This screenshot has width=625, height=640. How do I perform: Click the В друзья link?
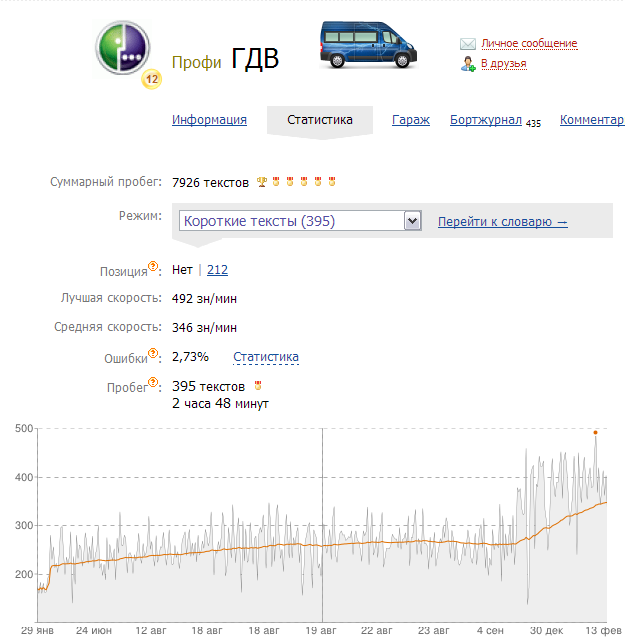click(x=504, y=64)
